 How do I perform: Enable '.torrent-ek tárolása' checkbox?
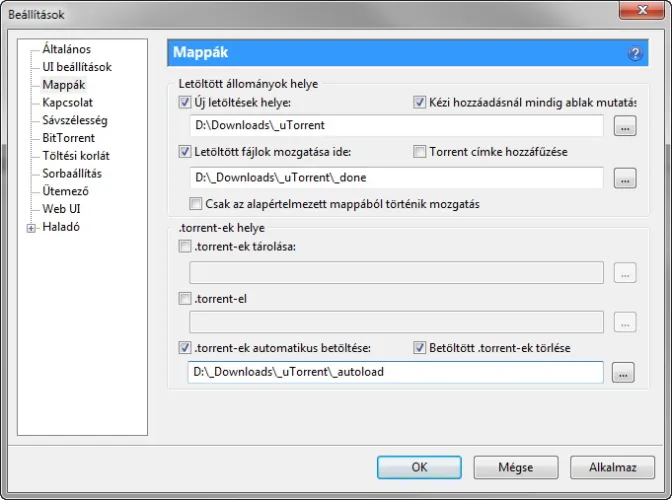tap(185, 246)
